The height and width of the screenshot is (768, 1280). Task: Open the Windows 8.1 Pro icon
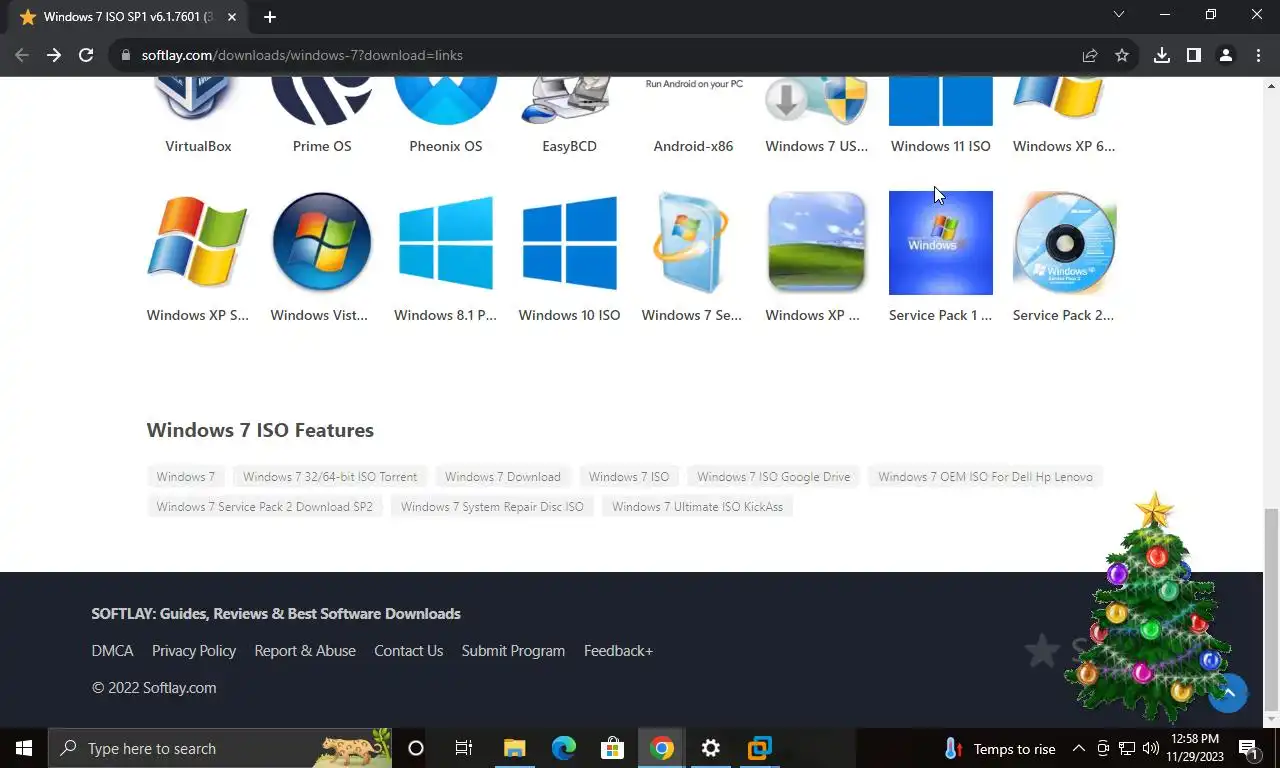tap(446, 243)
